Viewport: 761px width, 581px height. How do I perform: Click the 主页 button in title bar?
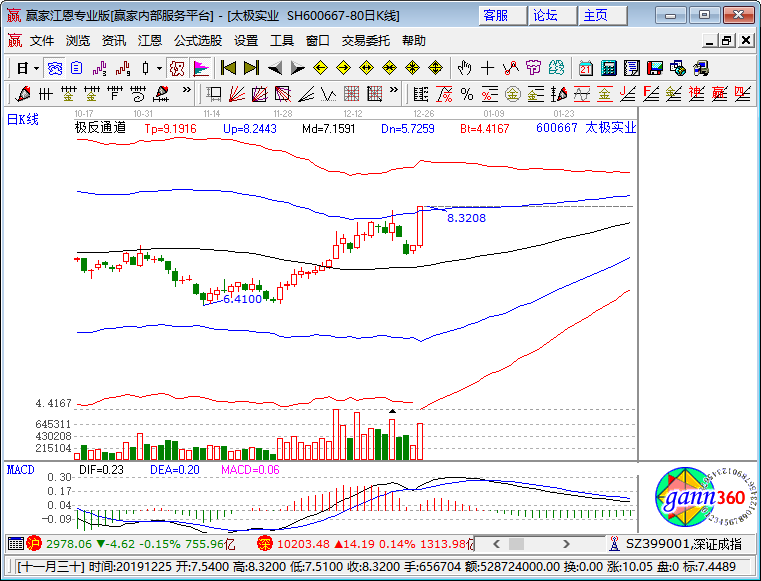(x=602, y=16)
